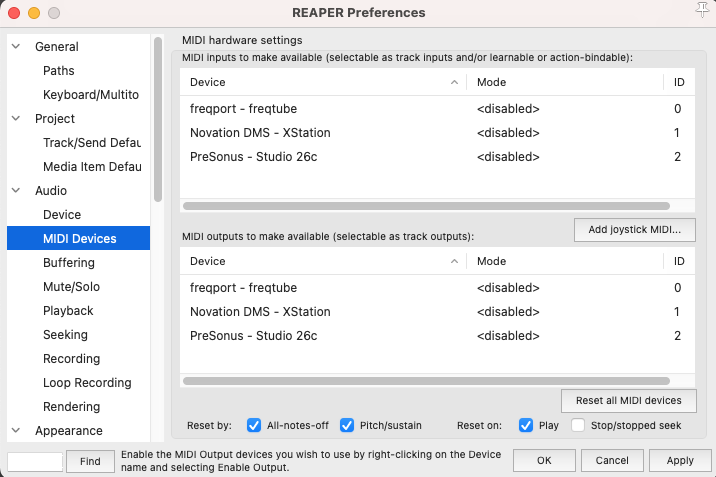Open Rendering preferences
The height and width of the screenshot is (477, 716).
click(x=71, y=407)
